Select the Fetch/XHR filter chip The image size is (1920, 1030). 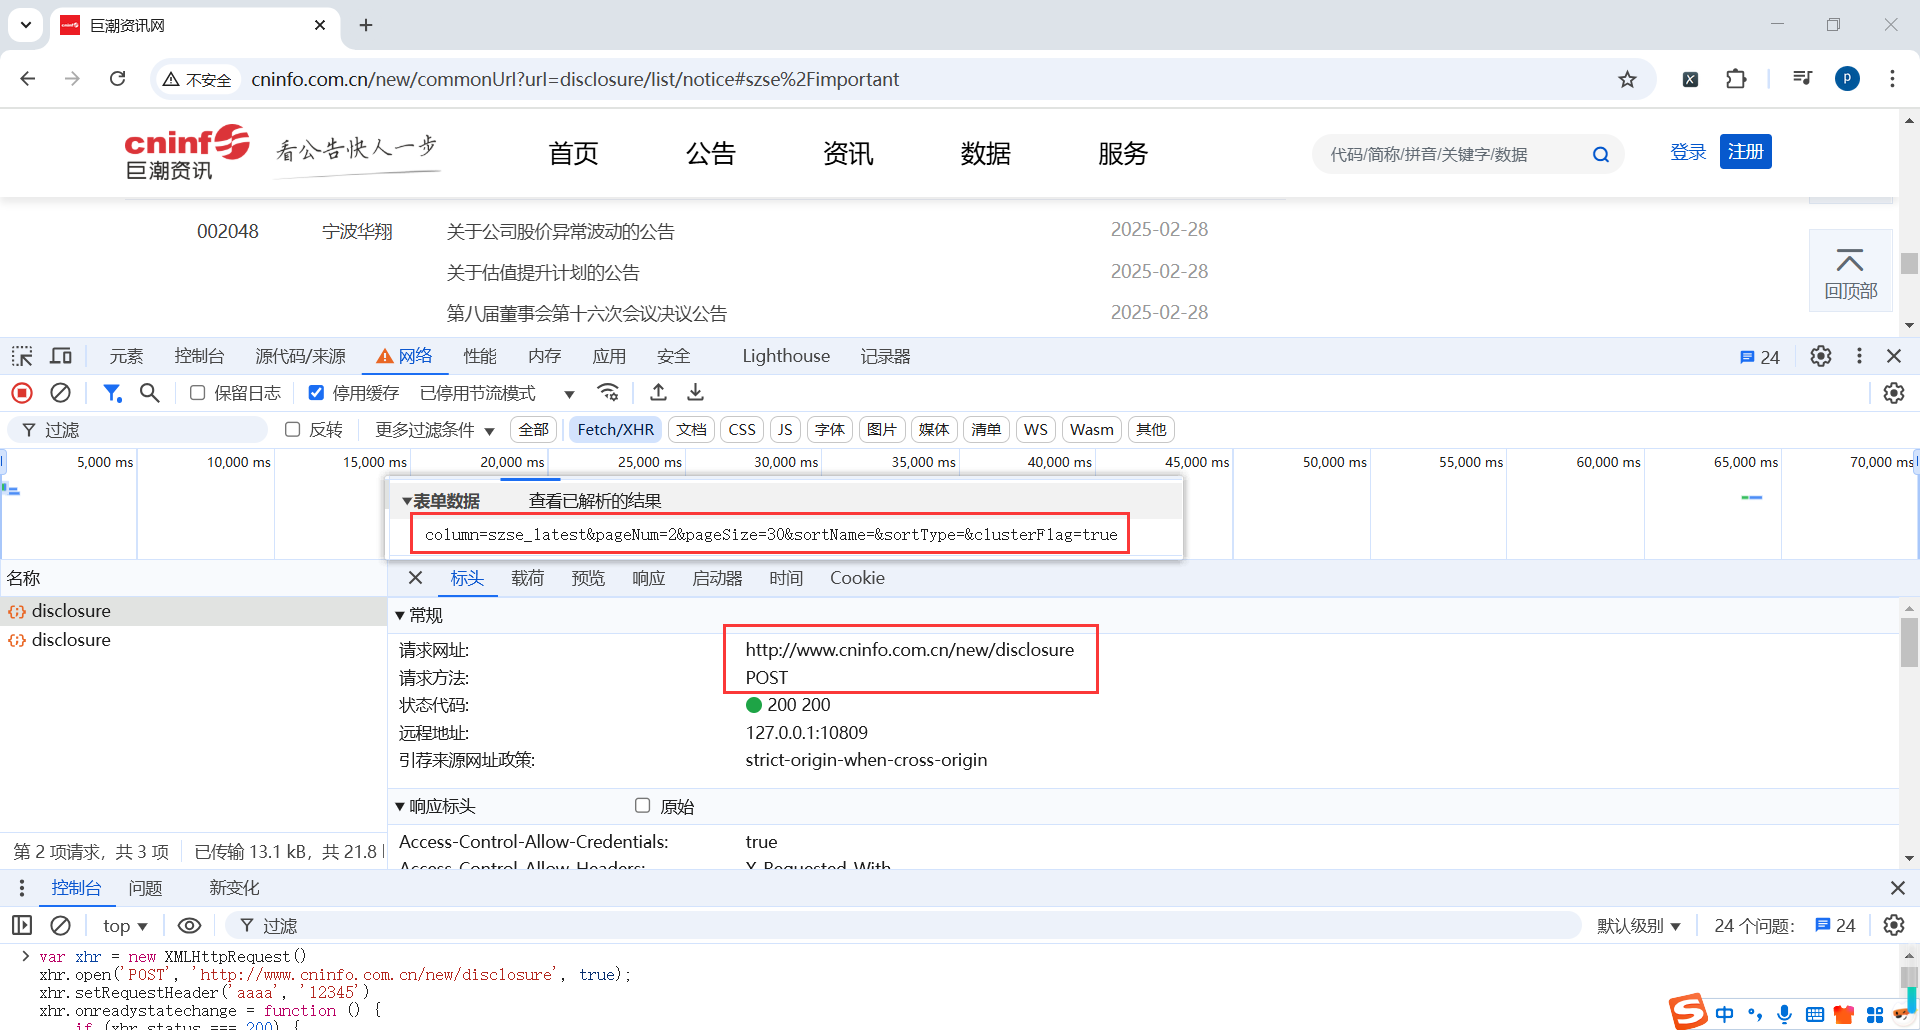coord(615,429)
